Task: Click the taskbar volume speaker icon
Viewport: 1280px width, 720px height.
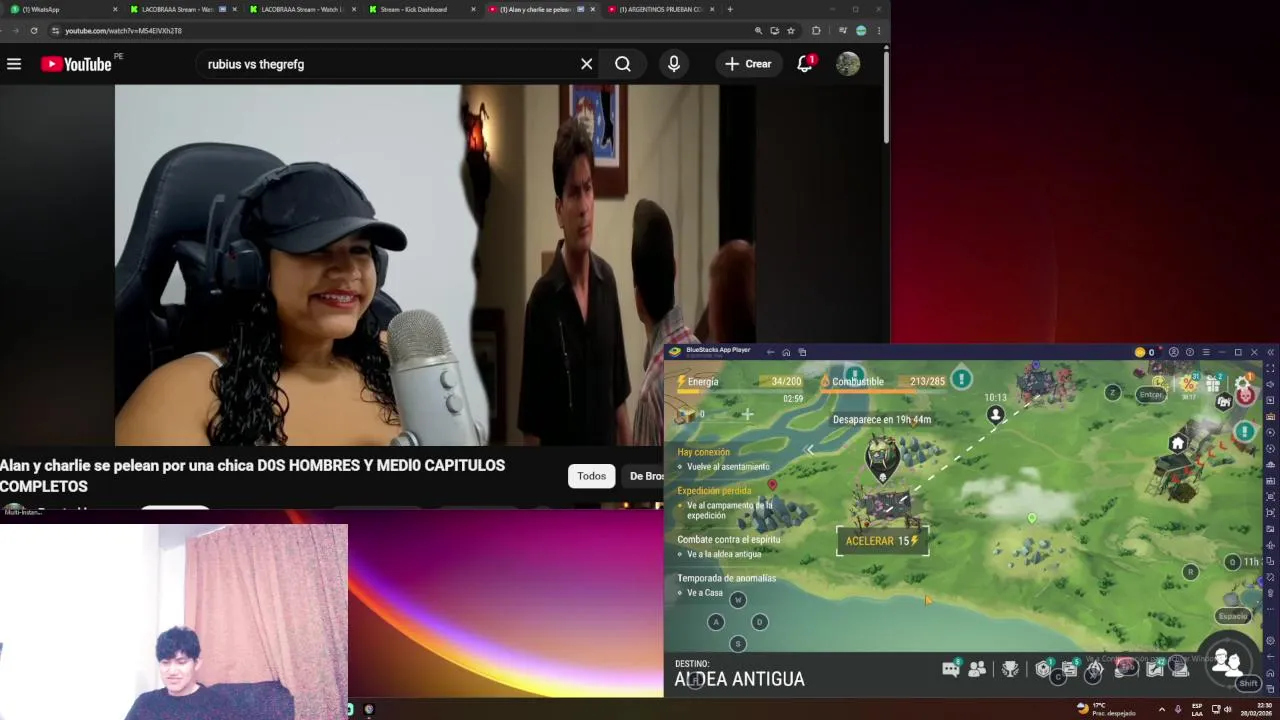Action: (1228, 709)
